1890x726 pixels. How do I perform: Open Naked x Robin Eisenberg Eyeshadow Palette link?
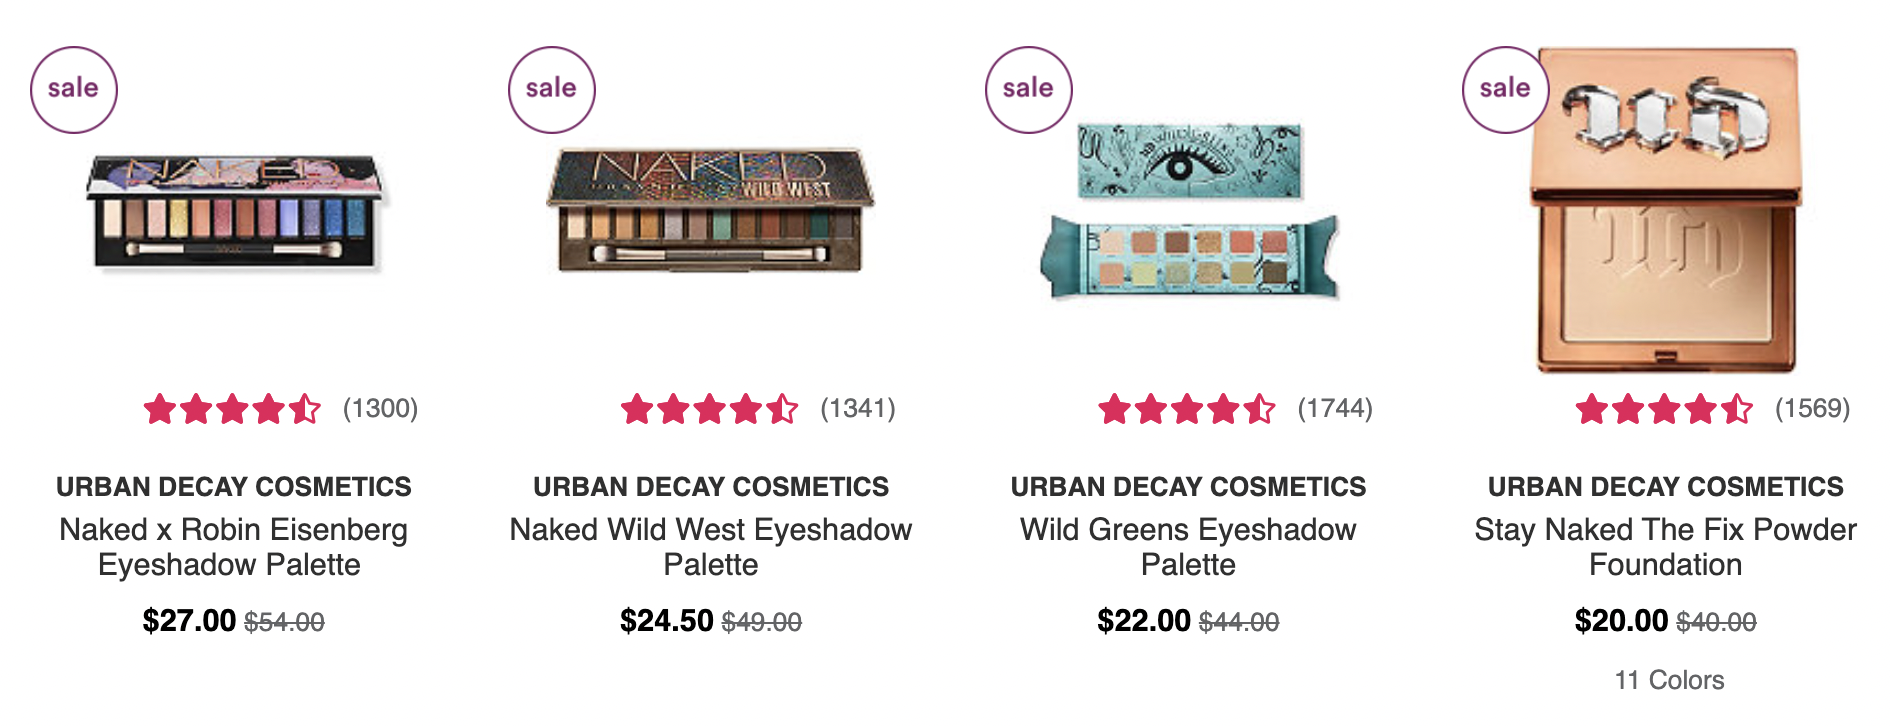pyautogui.click(x=233, y=547)
